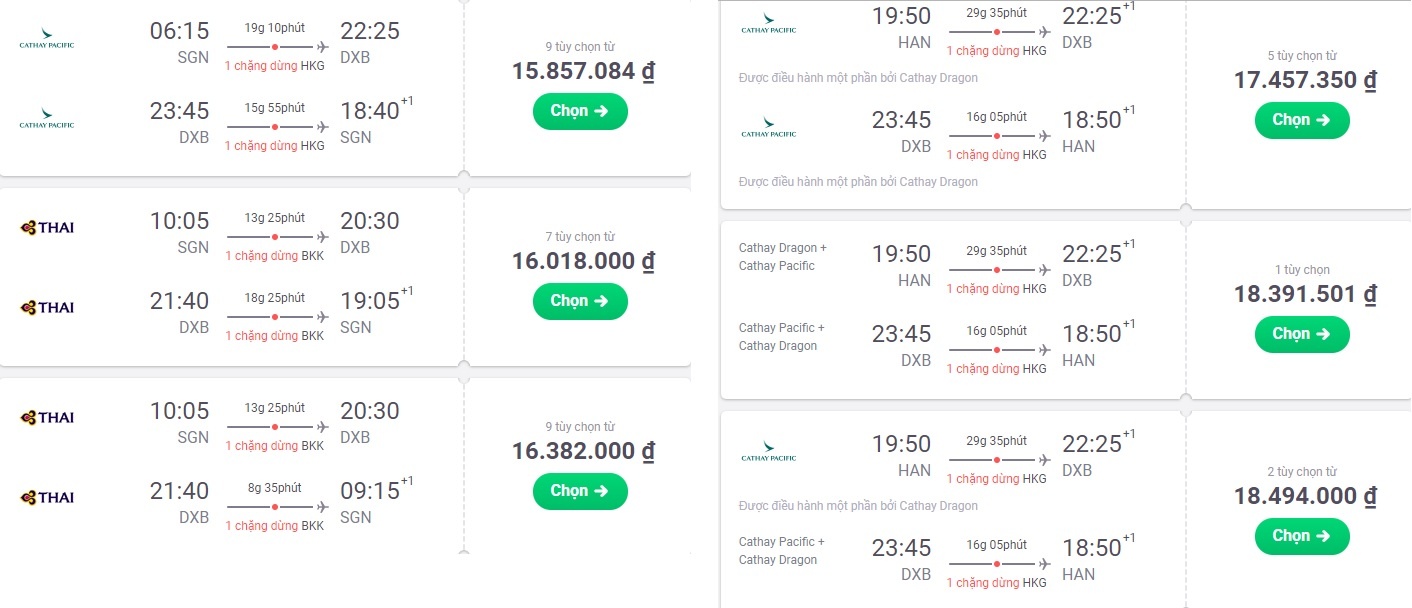Click '9 tùy chọn từ' above 15.857.084 đ

(x=580, y=46)
